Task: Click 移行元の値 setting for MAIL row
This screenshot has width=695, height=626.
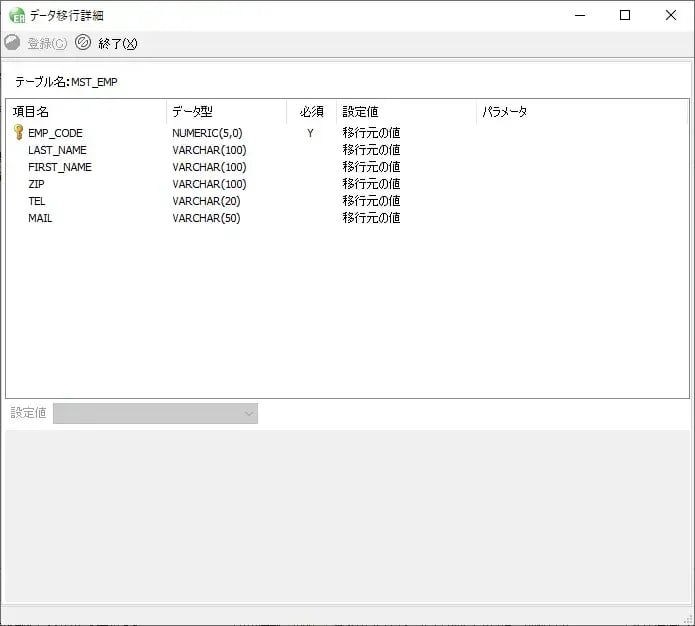Action: (x=371, y=218)
